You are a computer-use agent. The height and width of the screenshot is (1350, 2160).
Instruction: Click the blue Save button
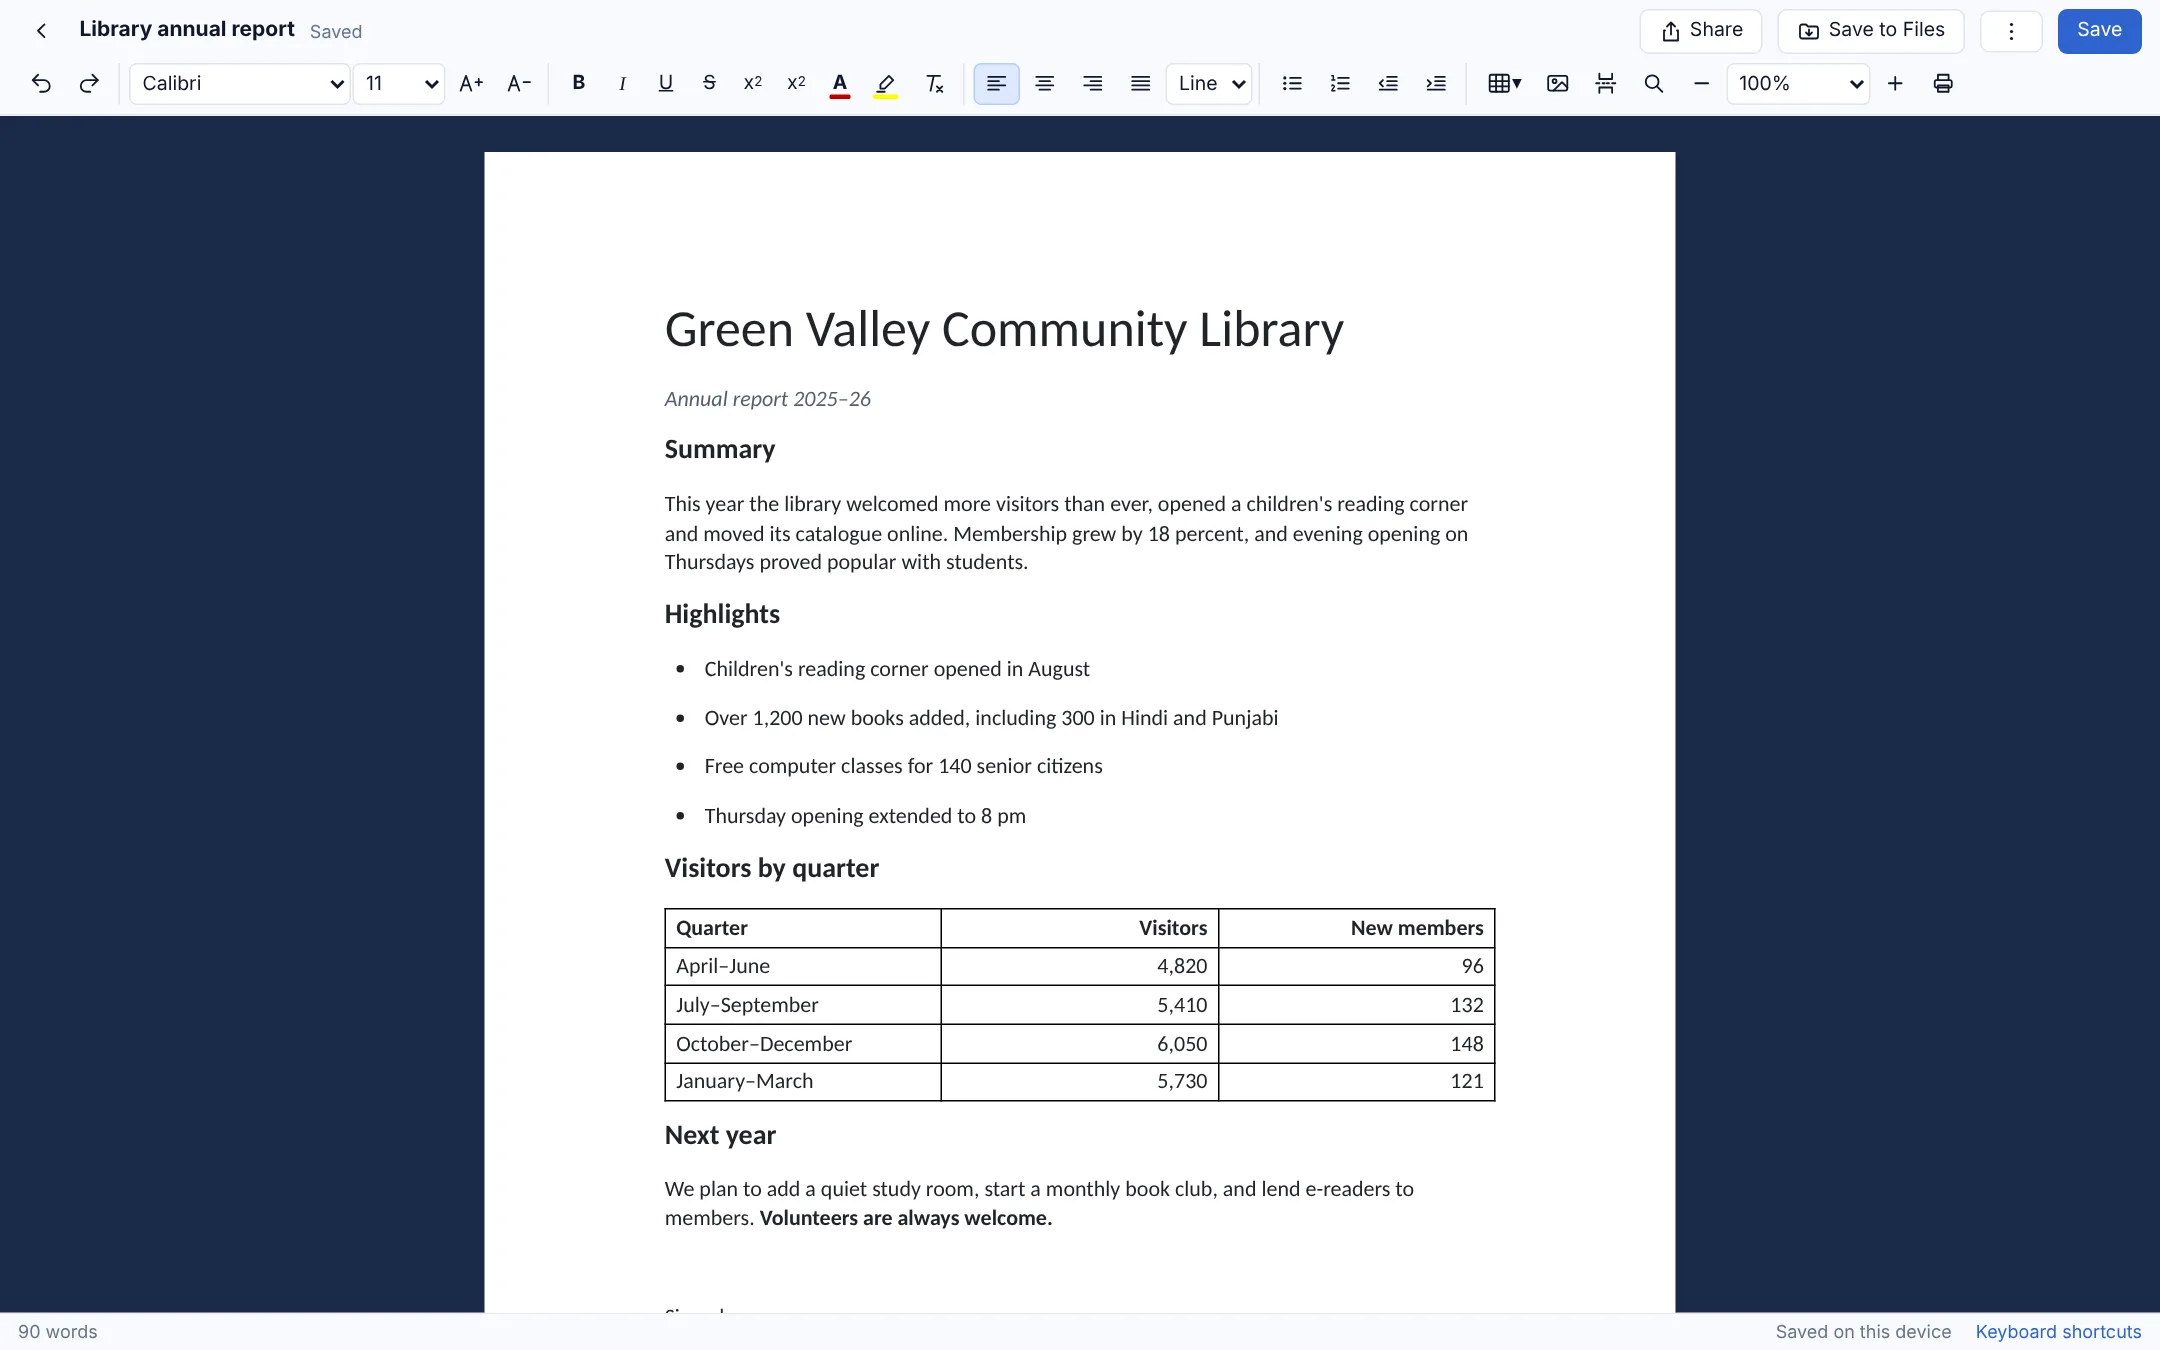[2099, 31]
